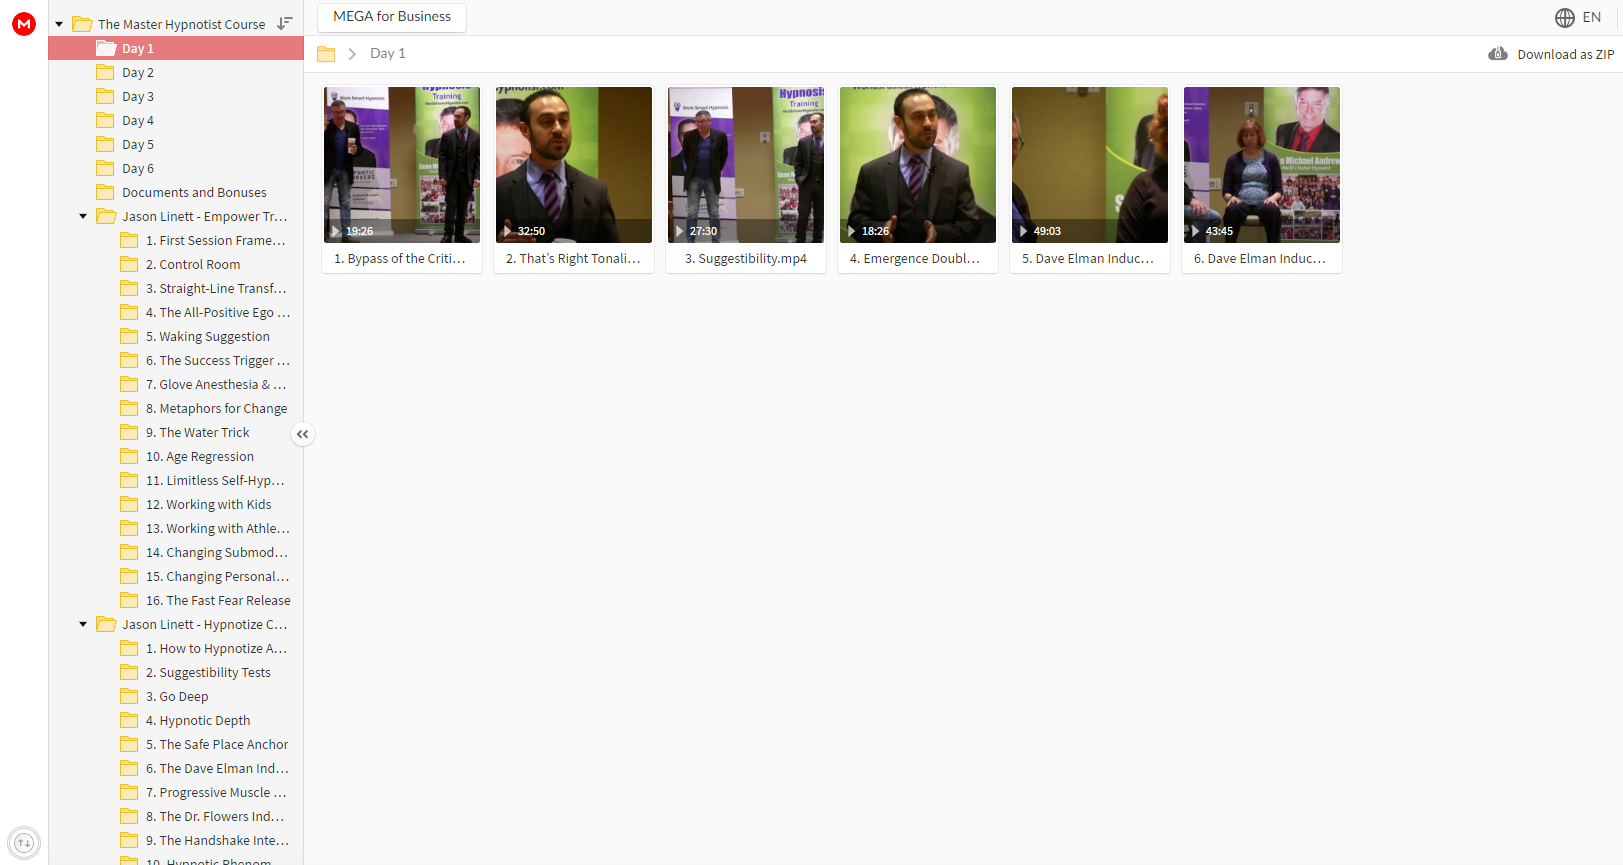Click Download as ZIP
Viewport: 1623px width, 865px height.
tap(1565, 54)
